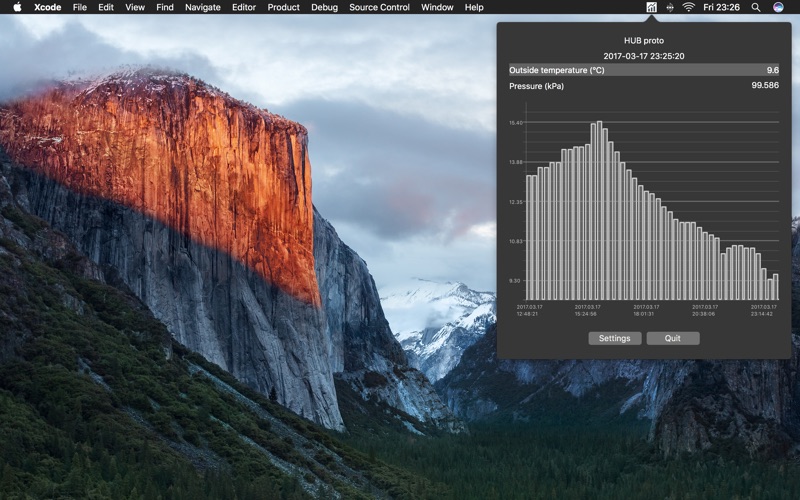Open the Source Control menu
The width and height of the screenshot is (800, 500).
(379, 7)
